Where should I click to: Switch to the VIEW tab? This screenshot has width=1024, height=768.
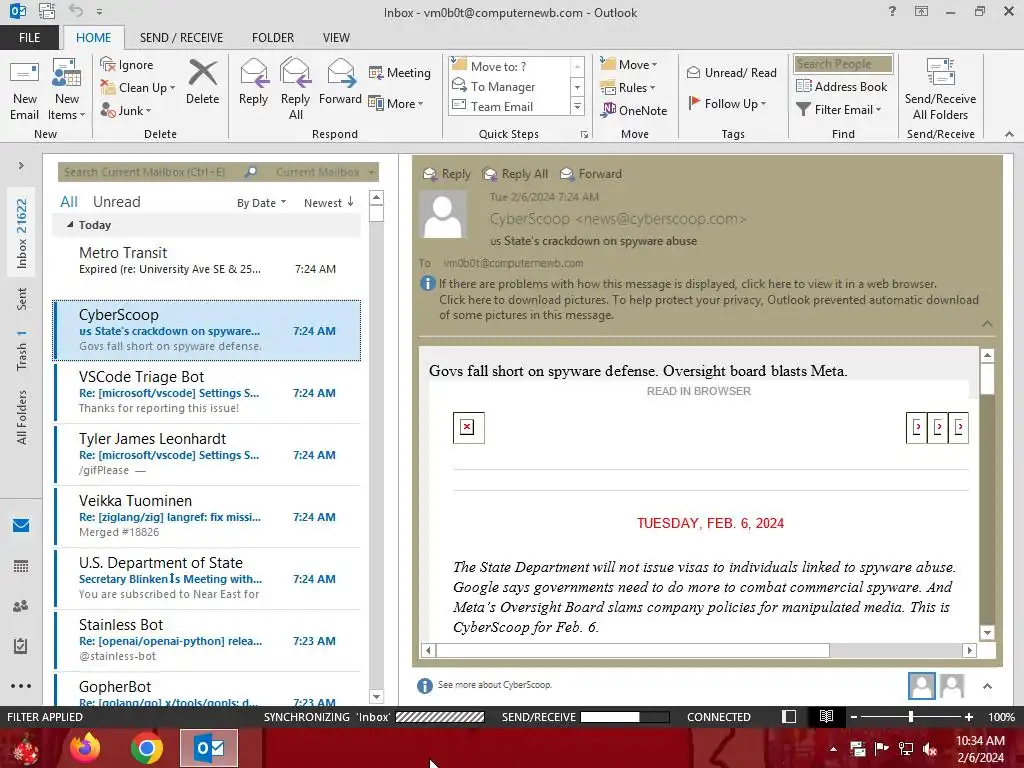(336, 37)
